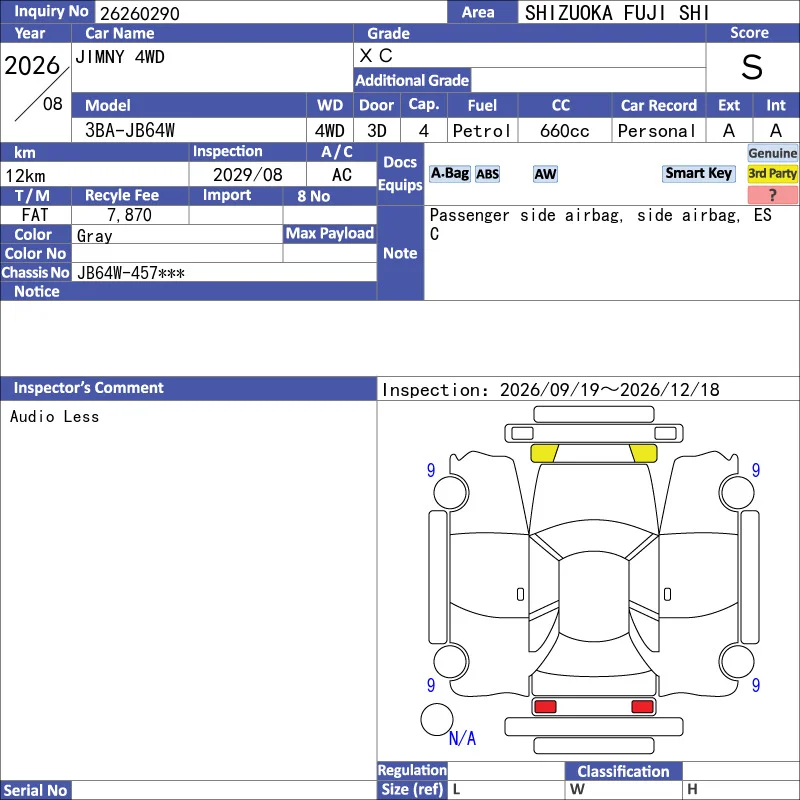Click the chassis number JB64W-457***
The width and height of the screenshot is (800, 800).
131,273
